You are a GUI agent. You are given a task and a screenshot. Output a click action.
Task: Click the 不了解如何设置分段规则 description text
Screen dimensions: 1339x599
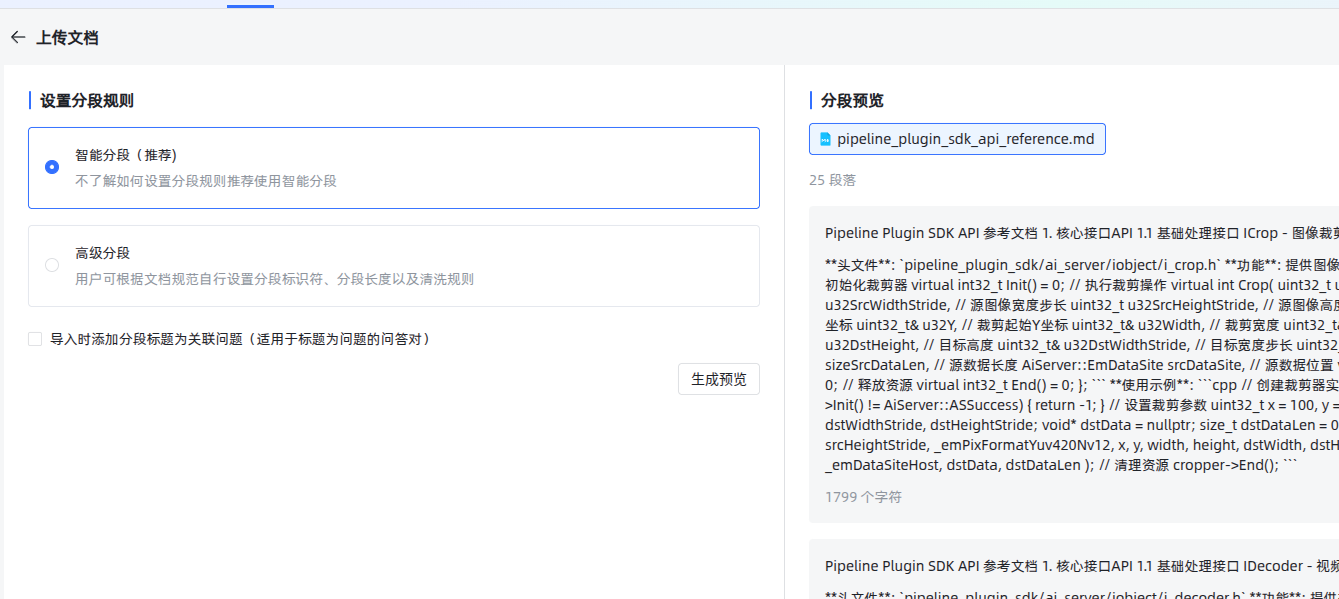coord(206,181)
